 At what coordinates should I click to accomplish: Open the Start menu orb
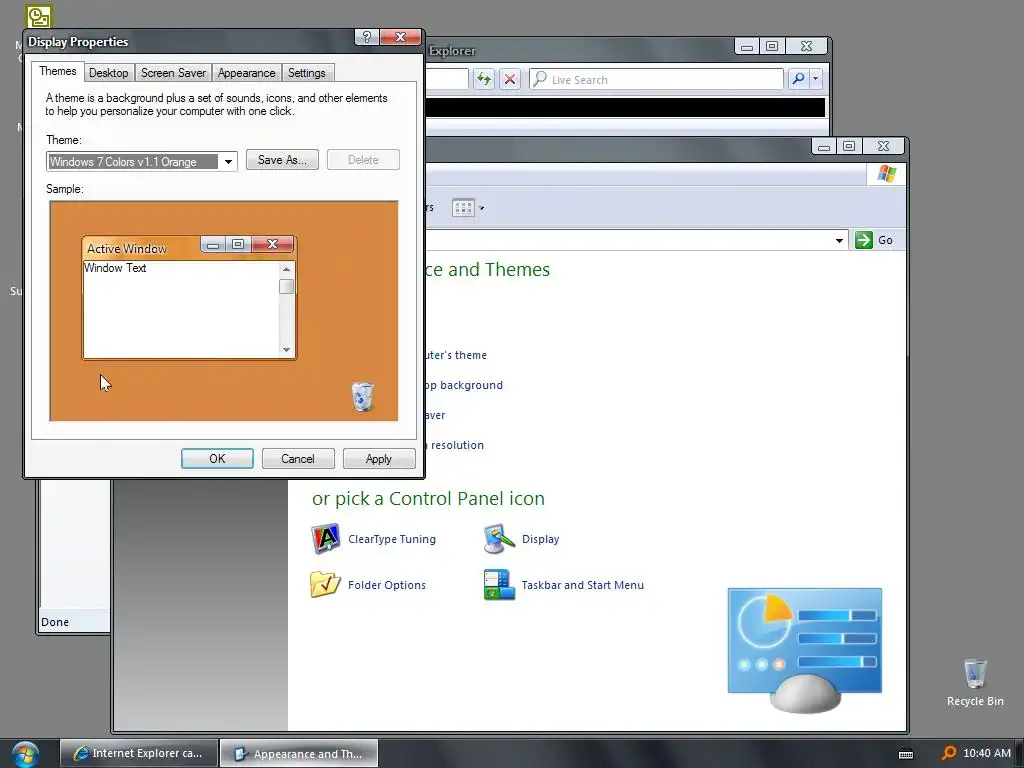(x=25, y=754)
